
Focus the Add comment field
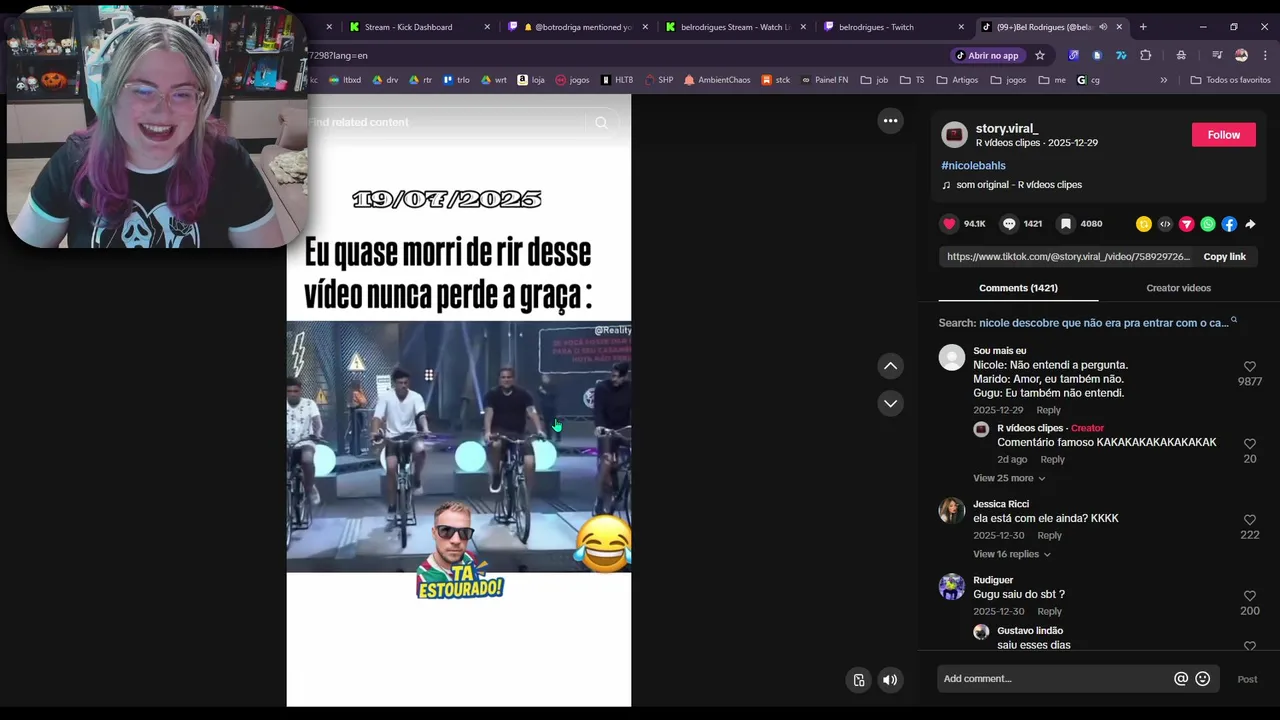(x=1055, y=679)
